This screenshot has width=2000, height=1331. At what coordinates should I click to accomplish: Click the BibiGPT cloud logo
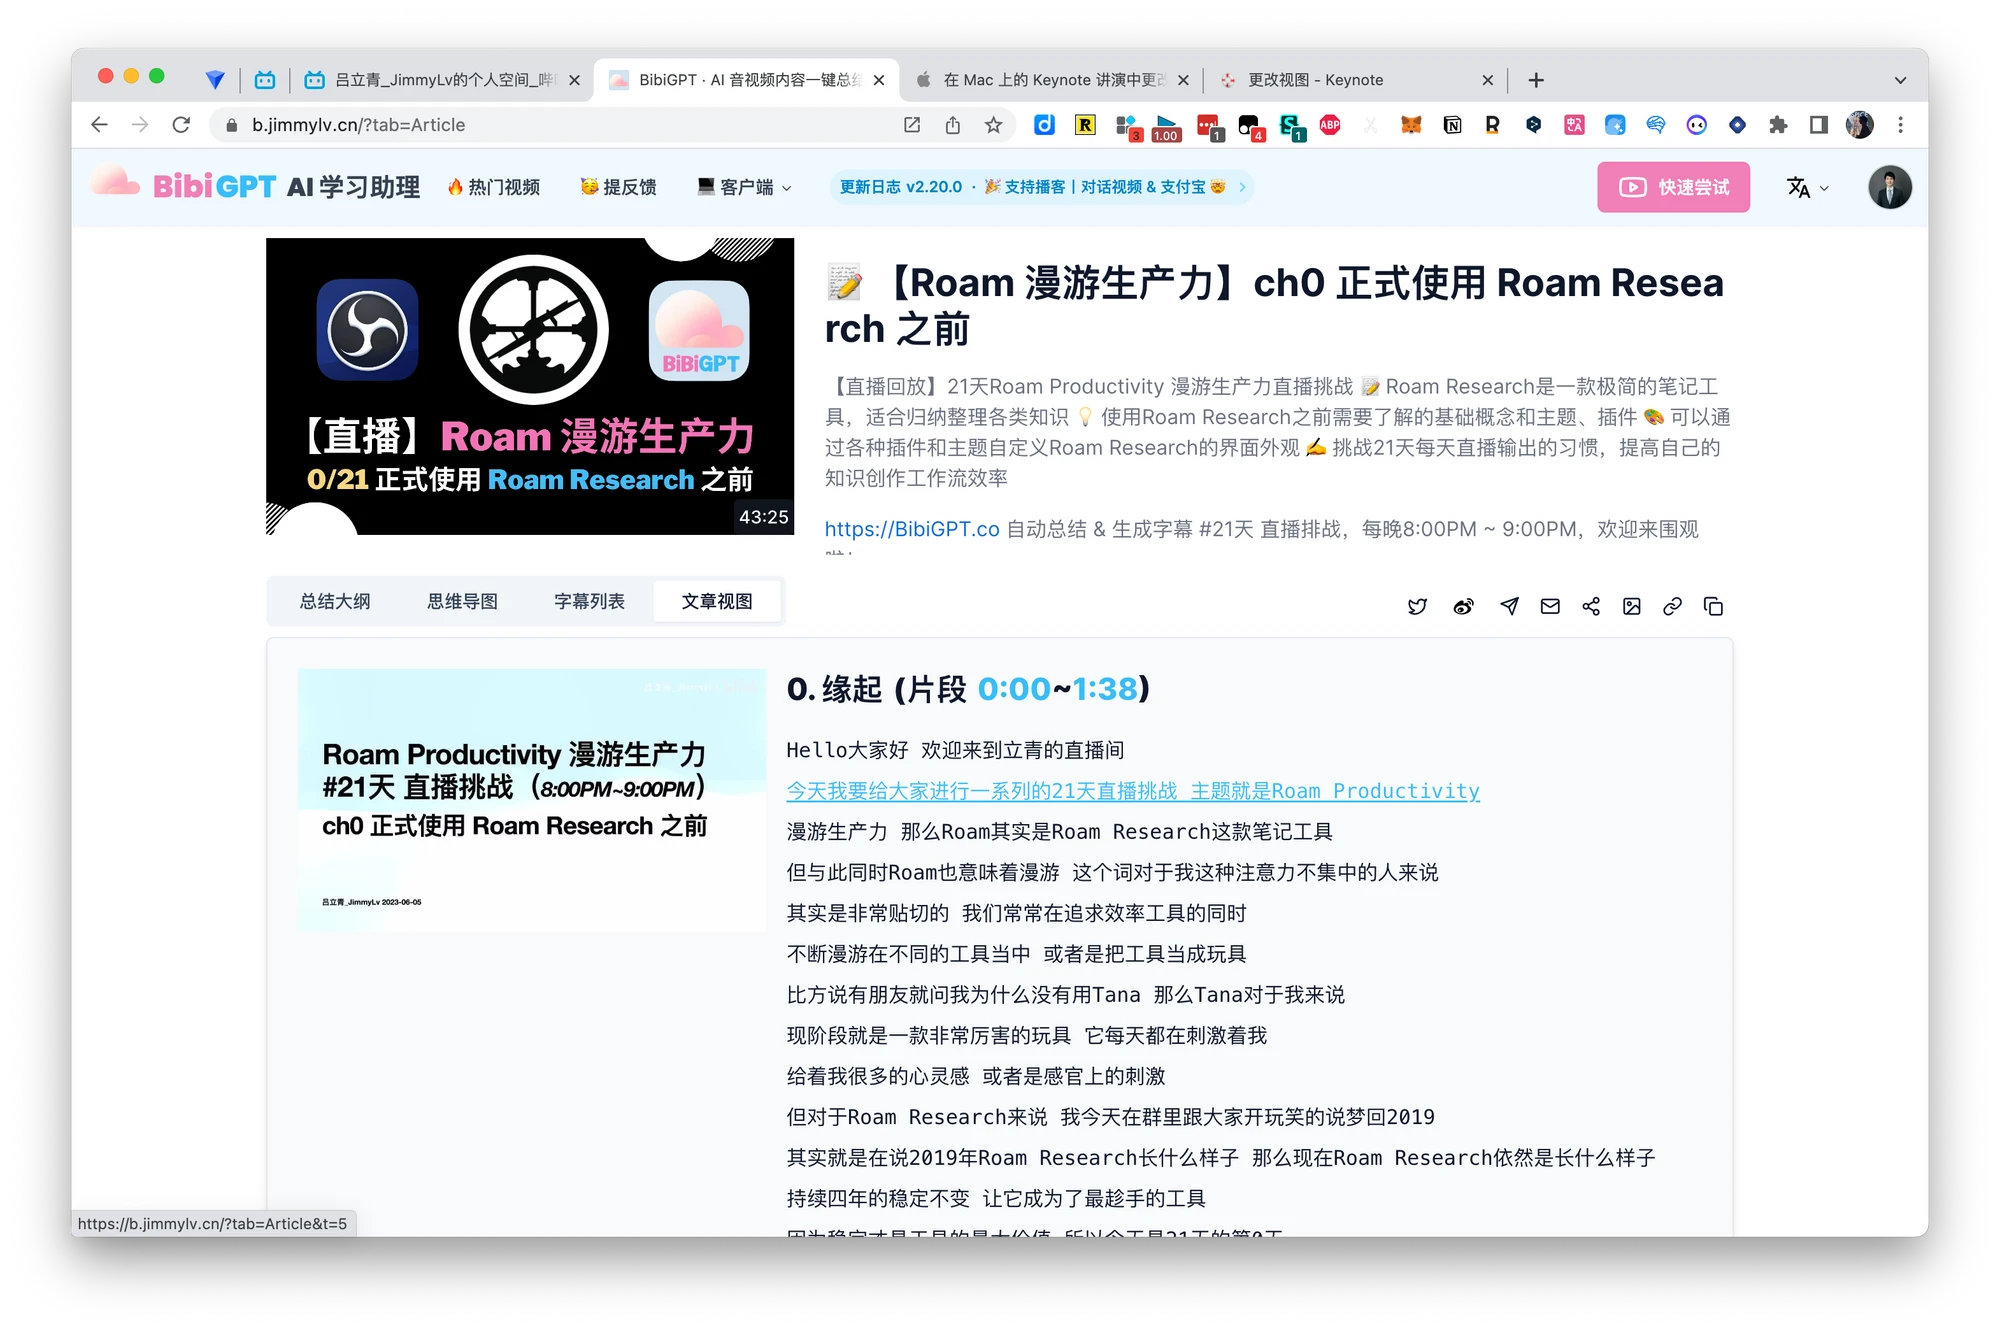(115, 184)
